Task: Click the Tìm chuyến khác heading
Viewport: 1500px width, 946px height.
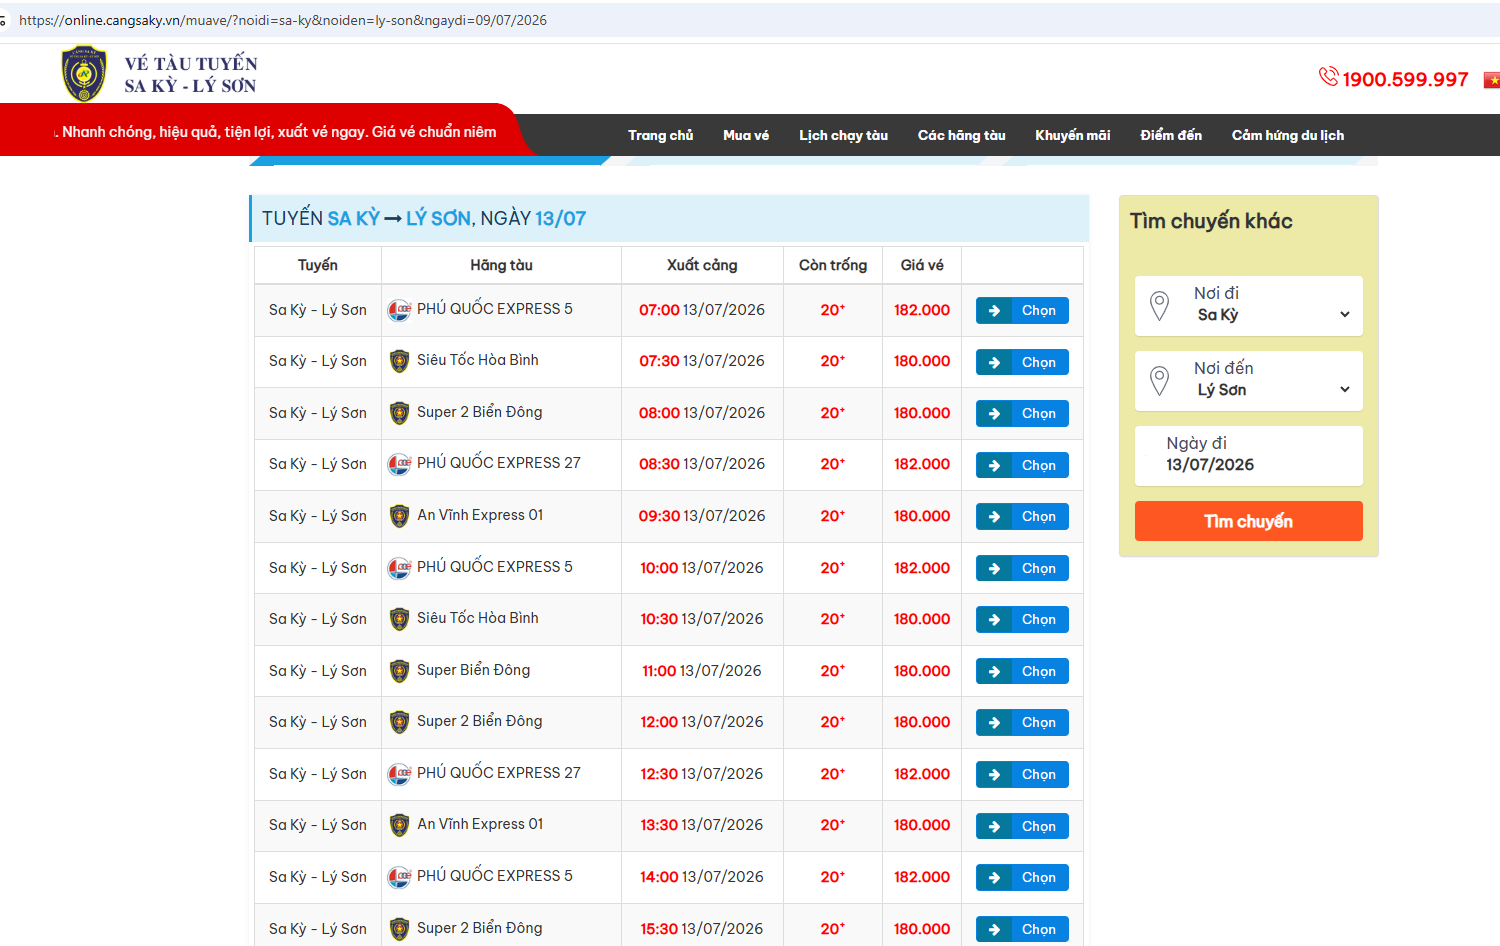Action: click(x=1211, y=221)
